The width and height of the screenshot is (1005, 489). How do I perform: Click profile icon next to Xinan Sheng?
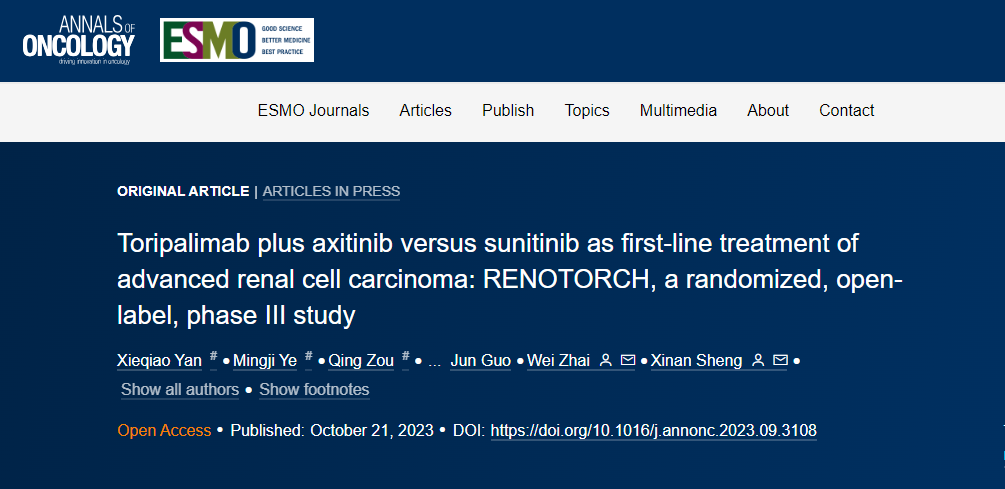pyautogui.click(x=759, y=361)
